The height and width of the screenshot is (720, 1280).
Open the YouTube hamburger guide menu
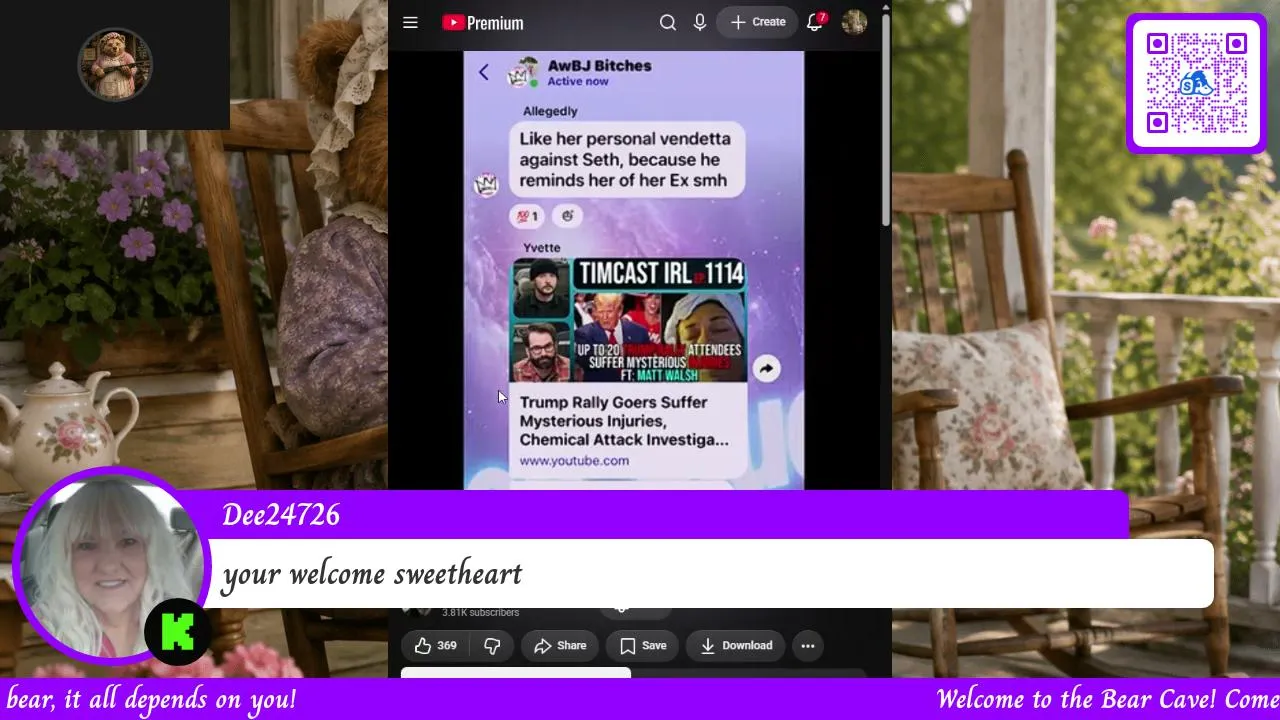410,23
